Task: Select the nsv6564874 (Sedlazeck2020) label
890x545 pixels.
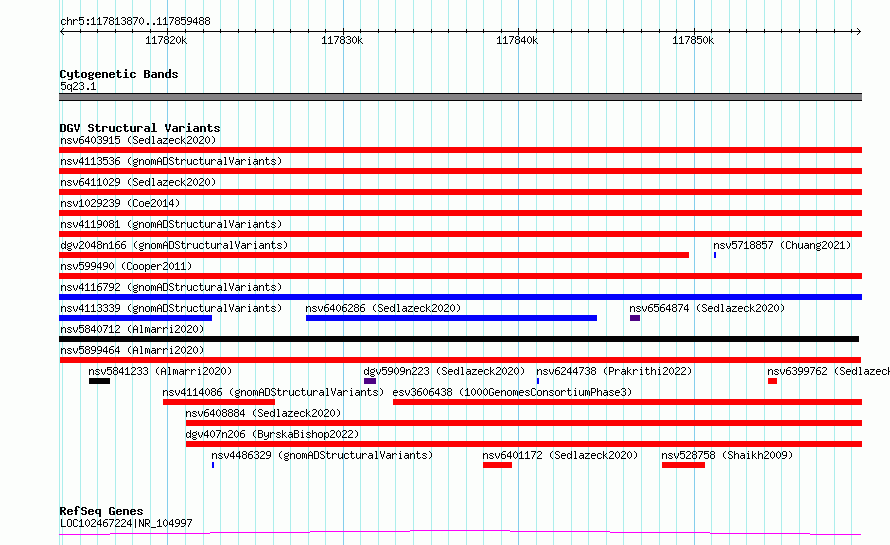Action: [707, 308]
